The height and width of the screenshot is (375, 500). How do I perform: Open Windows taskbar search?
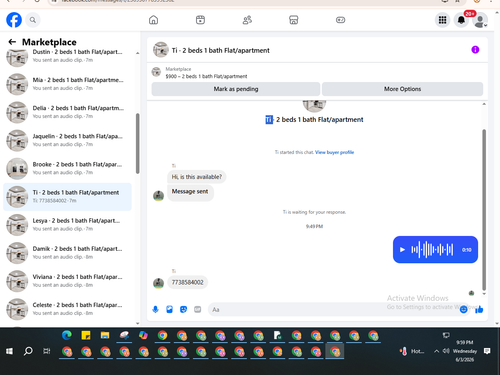tap(28, 351)
